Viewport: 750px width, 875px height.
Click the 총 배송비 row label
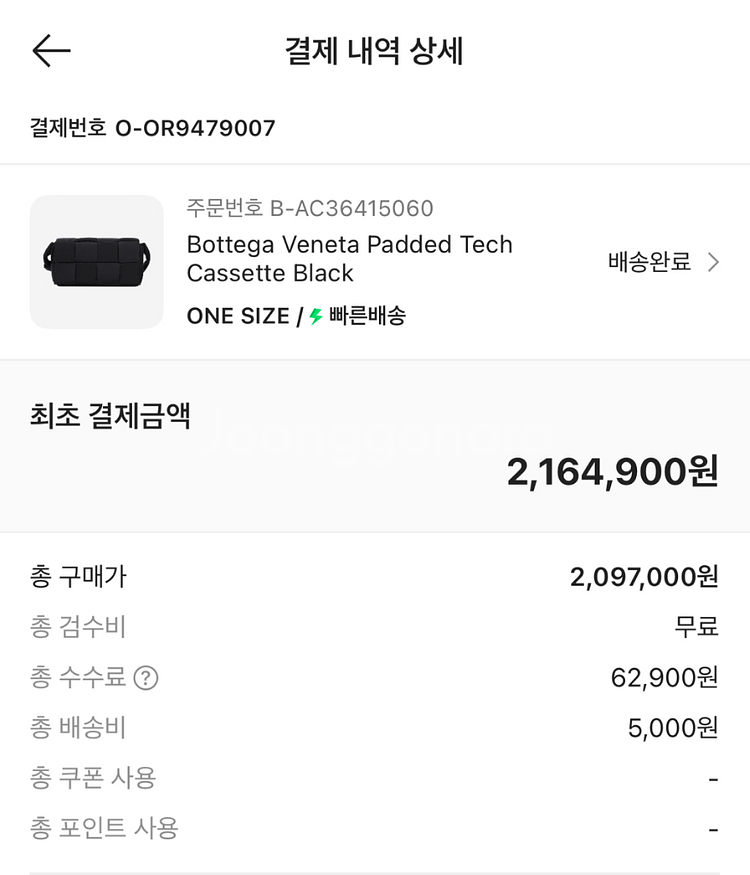79,727
